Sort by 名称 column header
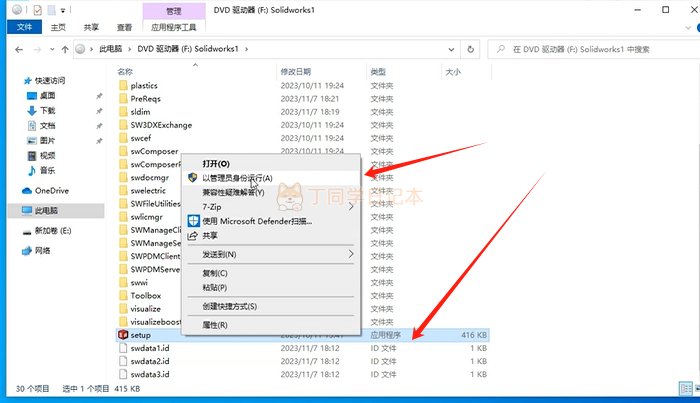The height and width of the screenshot is (403, 700). 125,71
